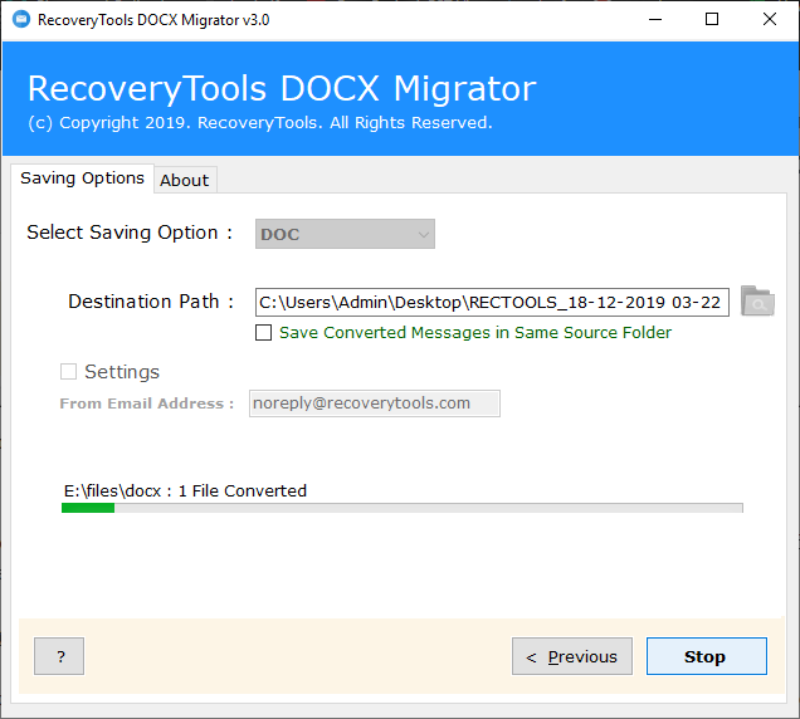Go back using the Previous button
The width and height of the screenshot is (800, 719).
click(572, 656)
